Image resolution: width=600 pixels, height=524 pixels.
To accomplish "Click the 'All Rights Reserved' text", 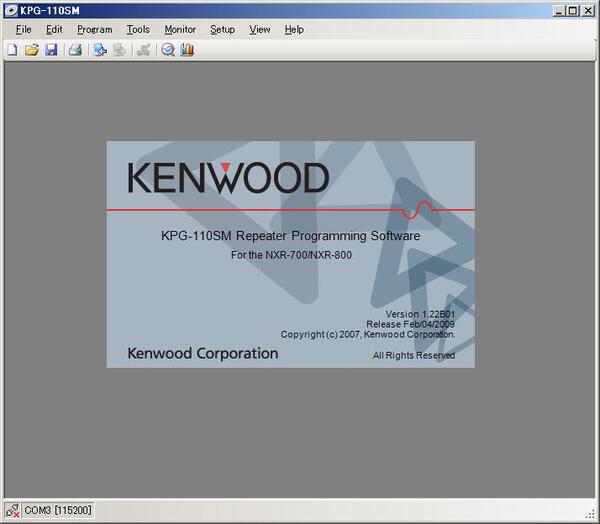I will 414,356.
